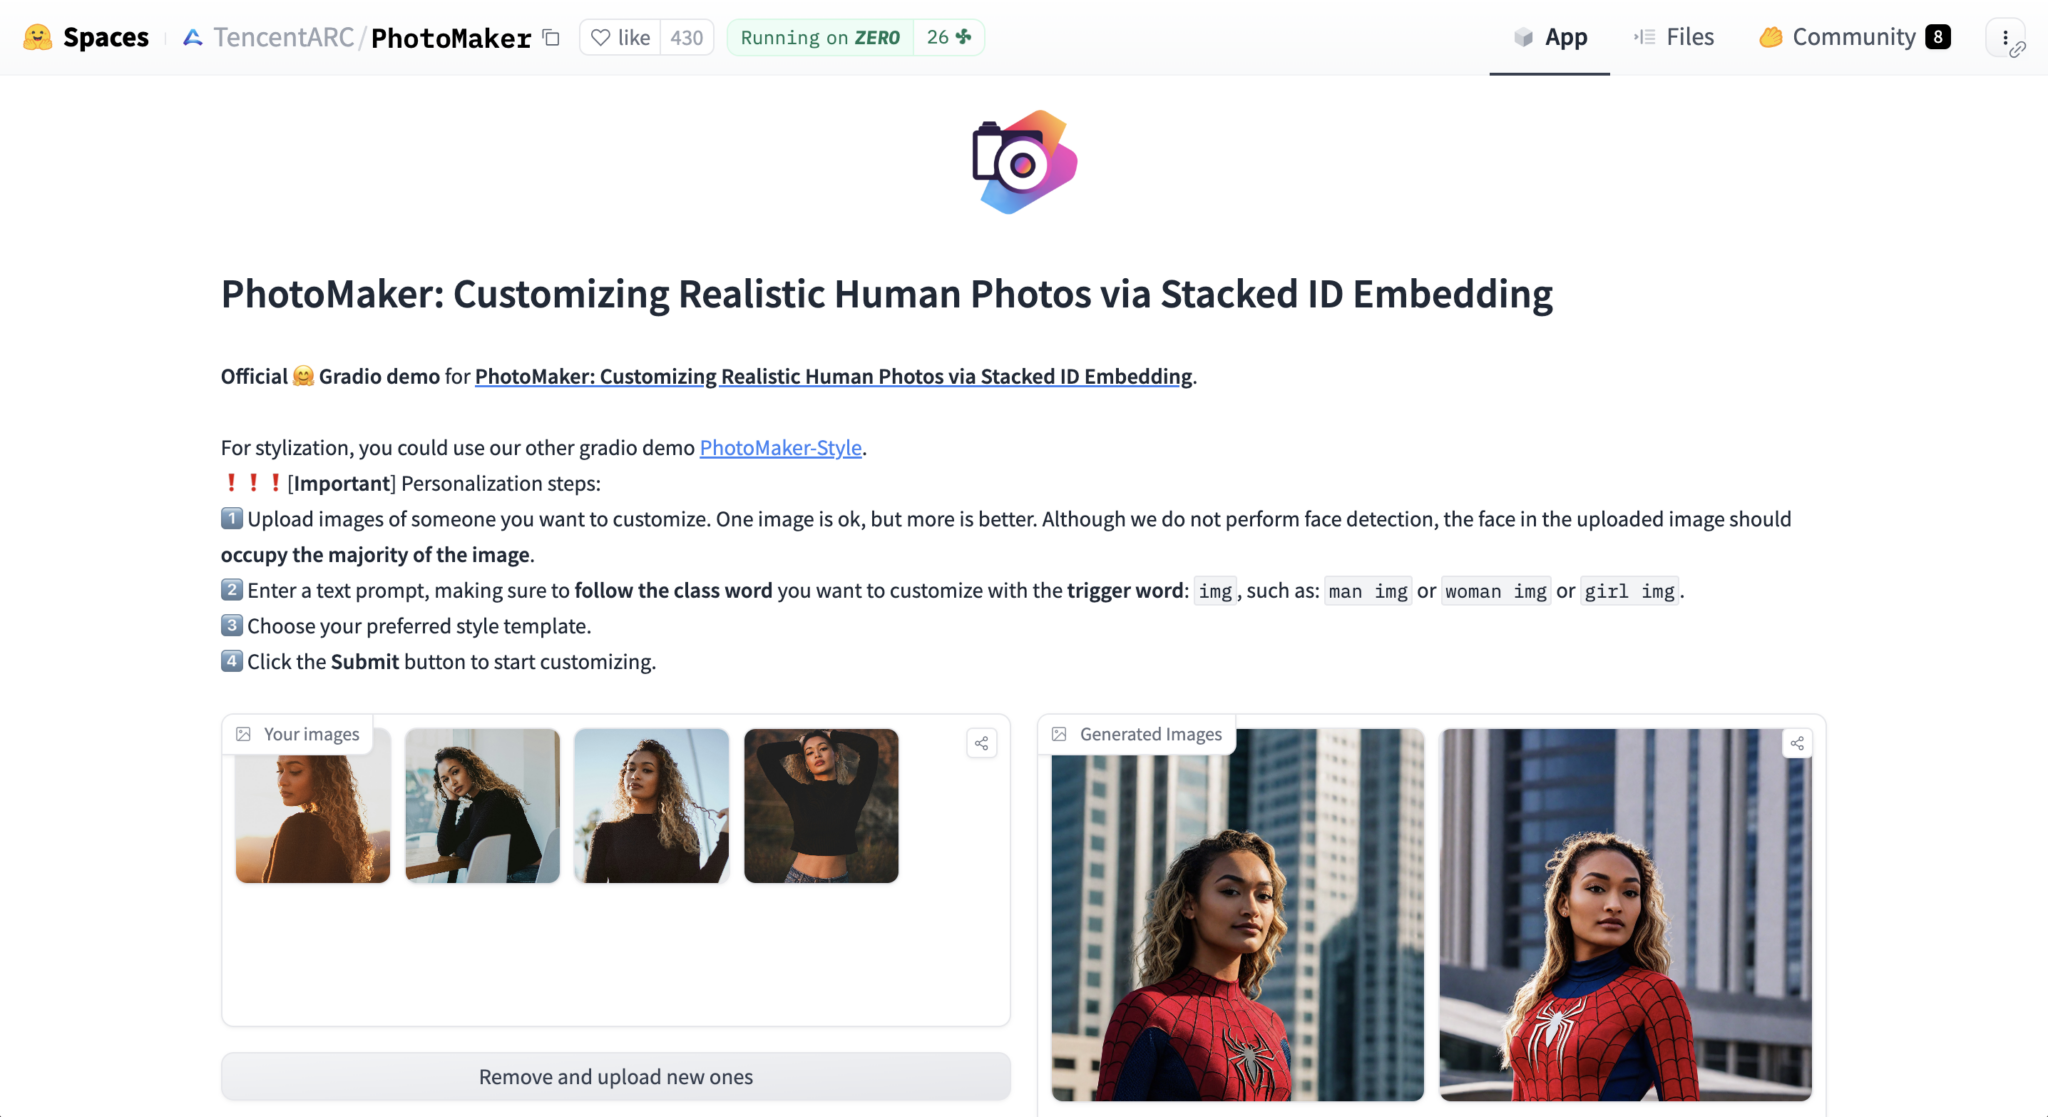Open the left generated Spider-Man image

(1238, 915)
